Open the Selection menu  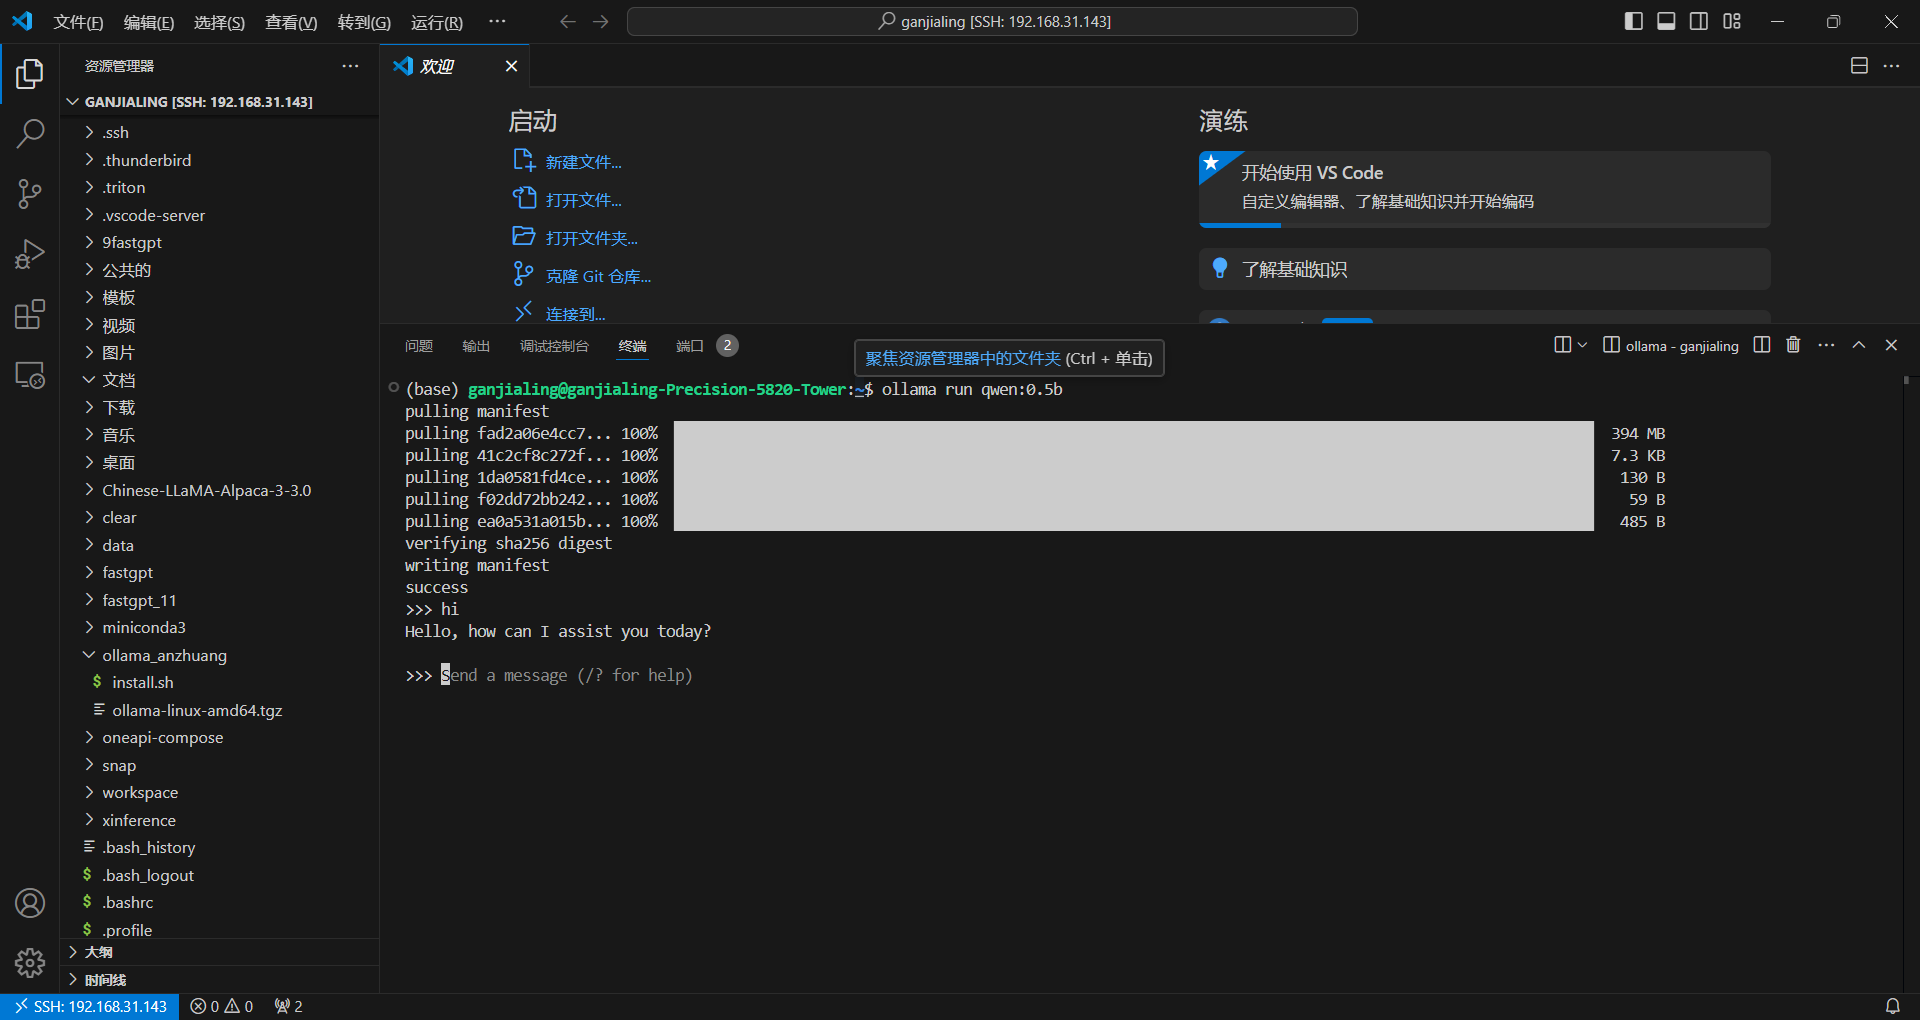(219, 22)
